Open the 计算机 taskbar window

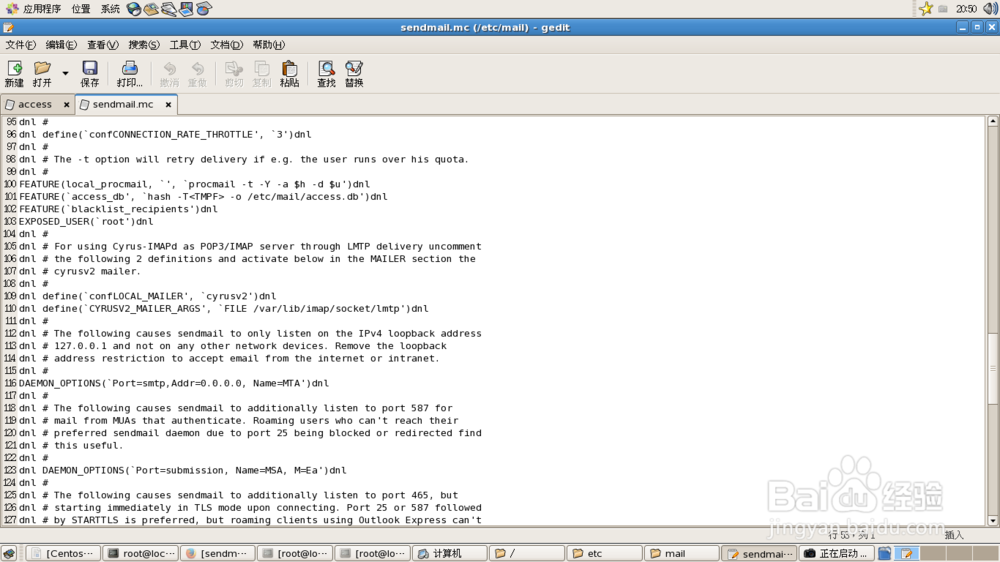click(x=450, y=553)
